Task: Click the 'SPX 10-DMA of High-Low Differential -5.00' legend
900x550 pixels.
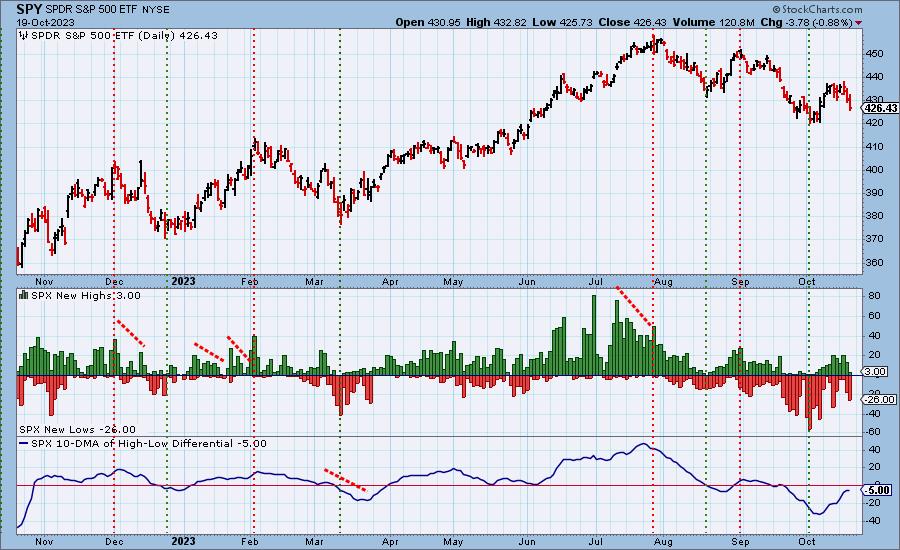Action: (x=149, y=444)
